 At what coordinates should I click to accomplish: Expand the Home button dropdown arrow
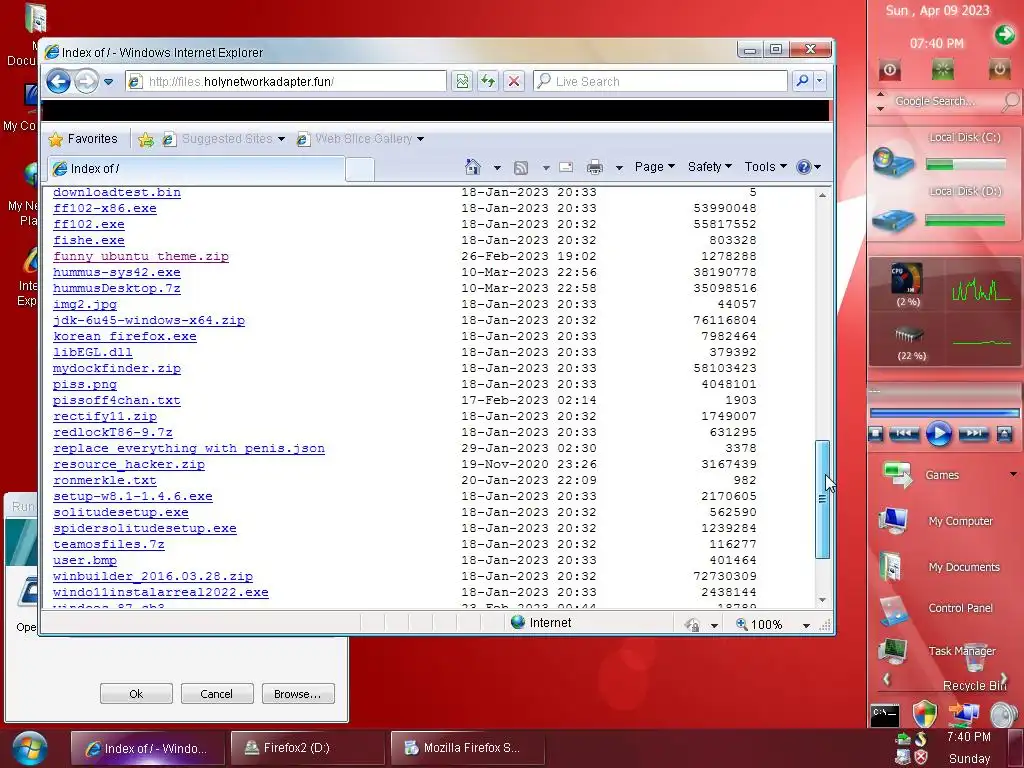497,168
